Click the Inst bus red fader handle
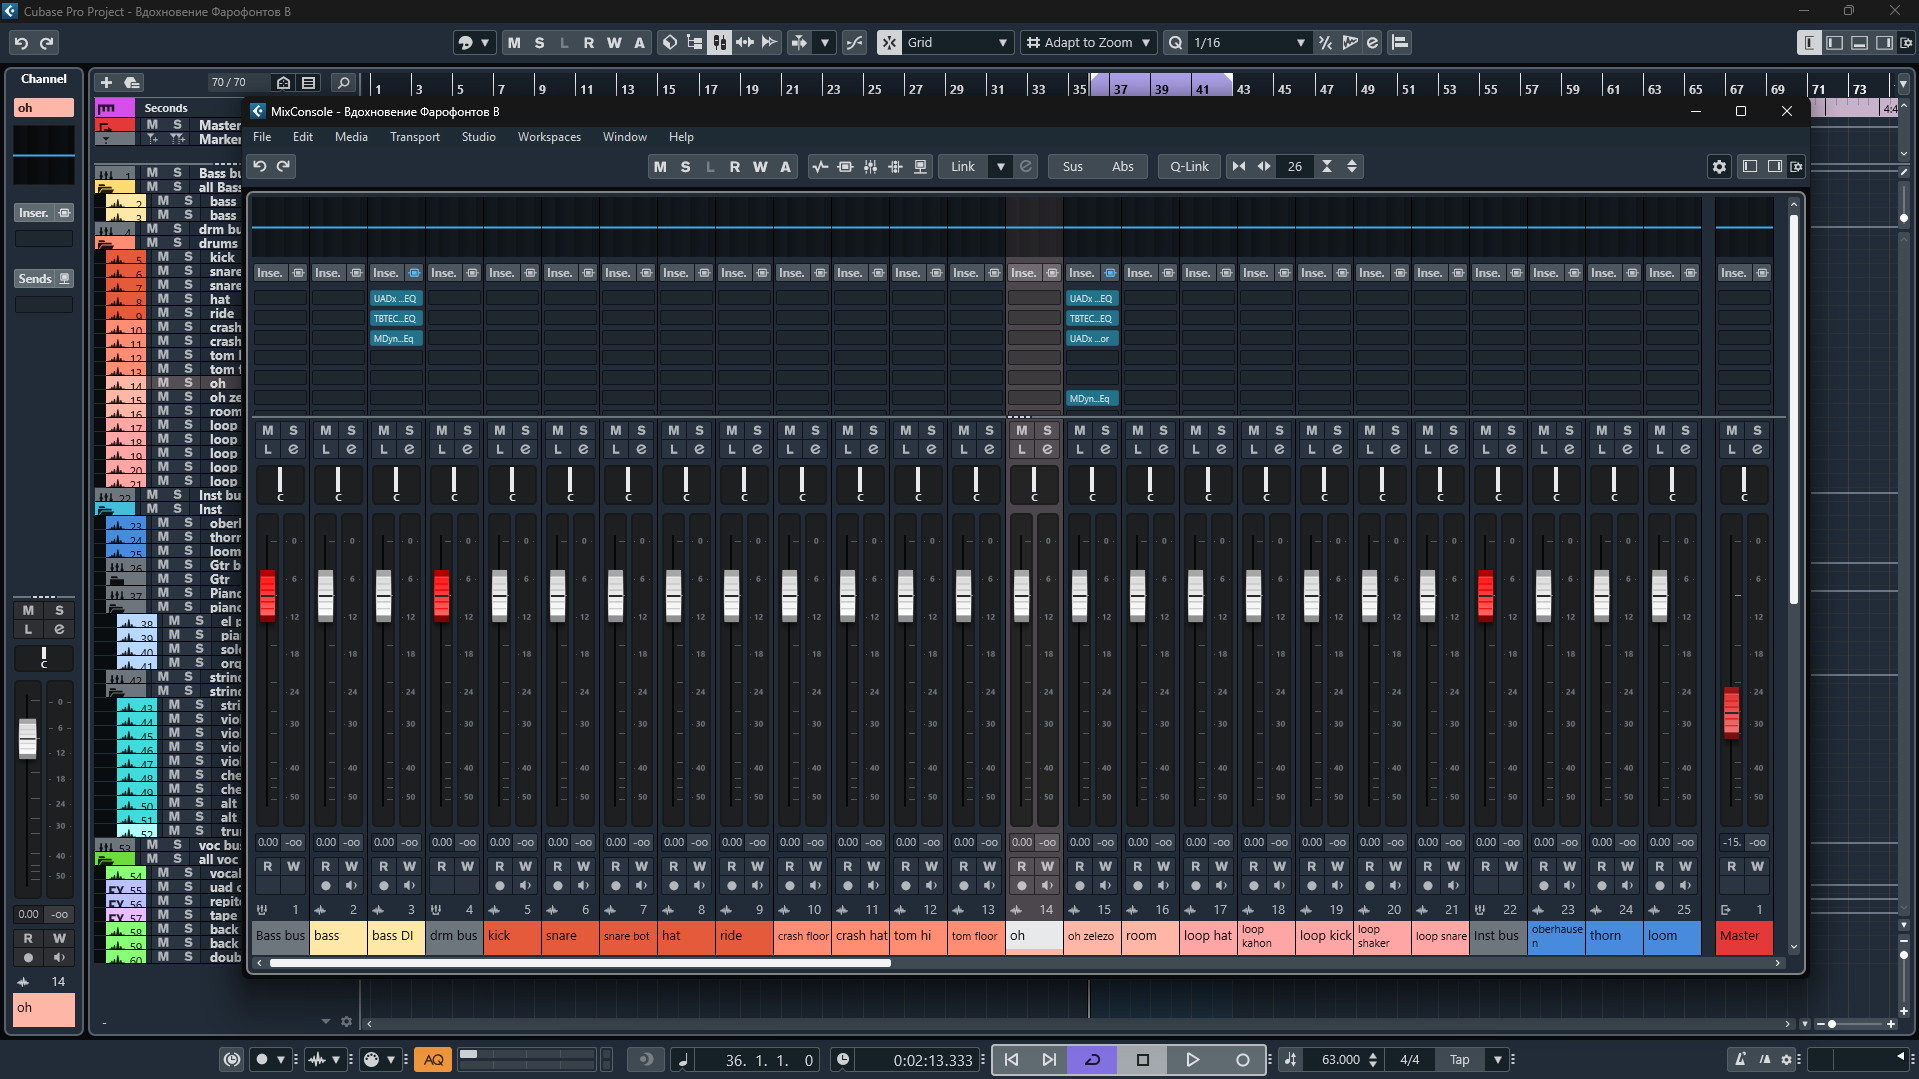The width and height of the screenshot is (1919, 1079). (x=1486, y=595)
